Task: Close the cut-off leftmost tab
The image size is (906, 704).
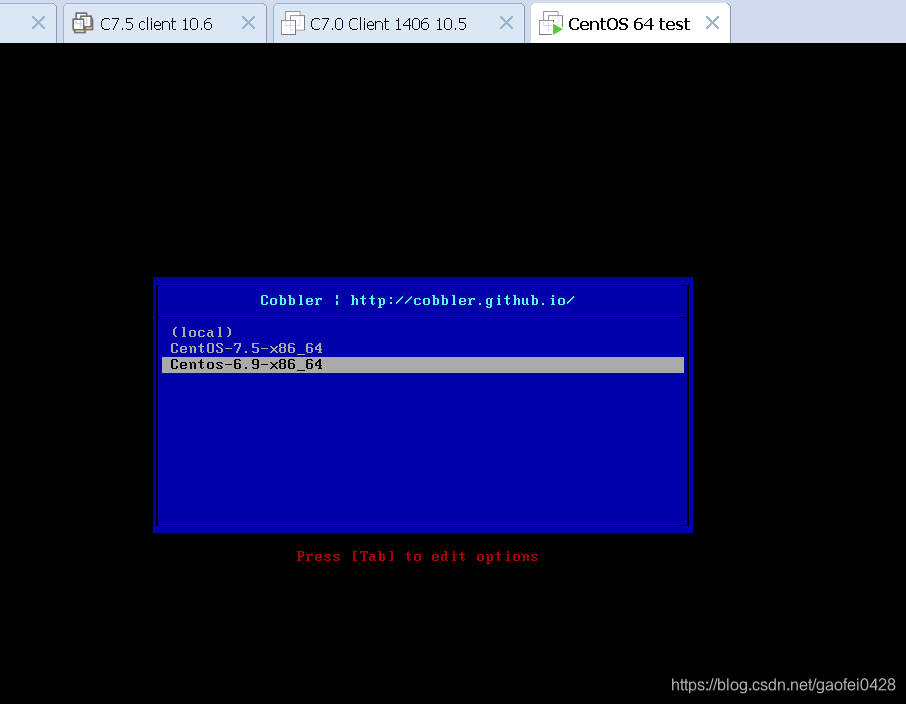Action: tap(39, 23)
